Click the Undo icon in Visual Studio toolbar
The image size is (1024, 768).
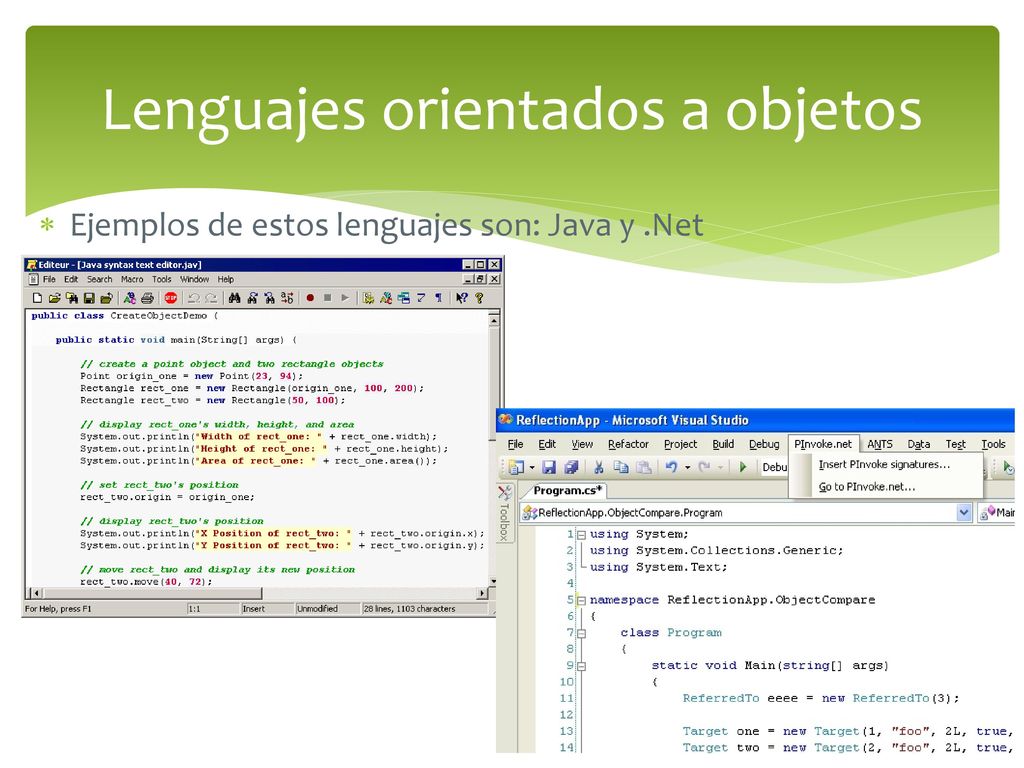point(671,467)
